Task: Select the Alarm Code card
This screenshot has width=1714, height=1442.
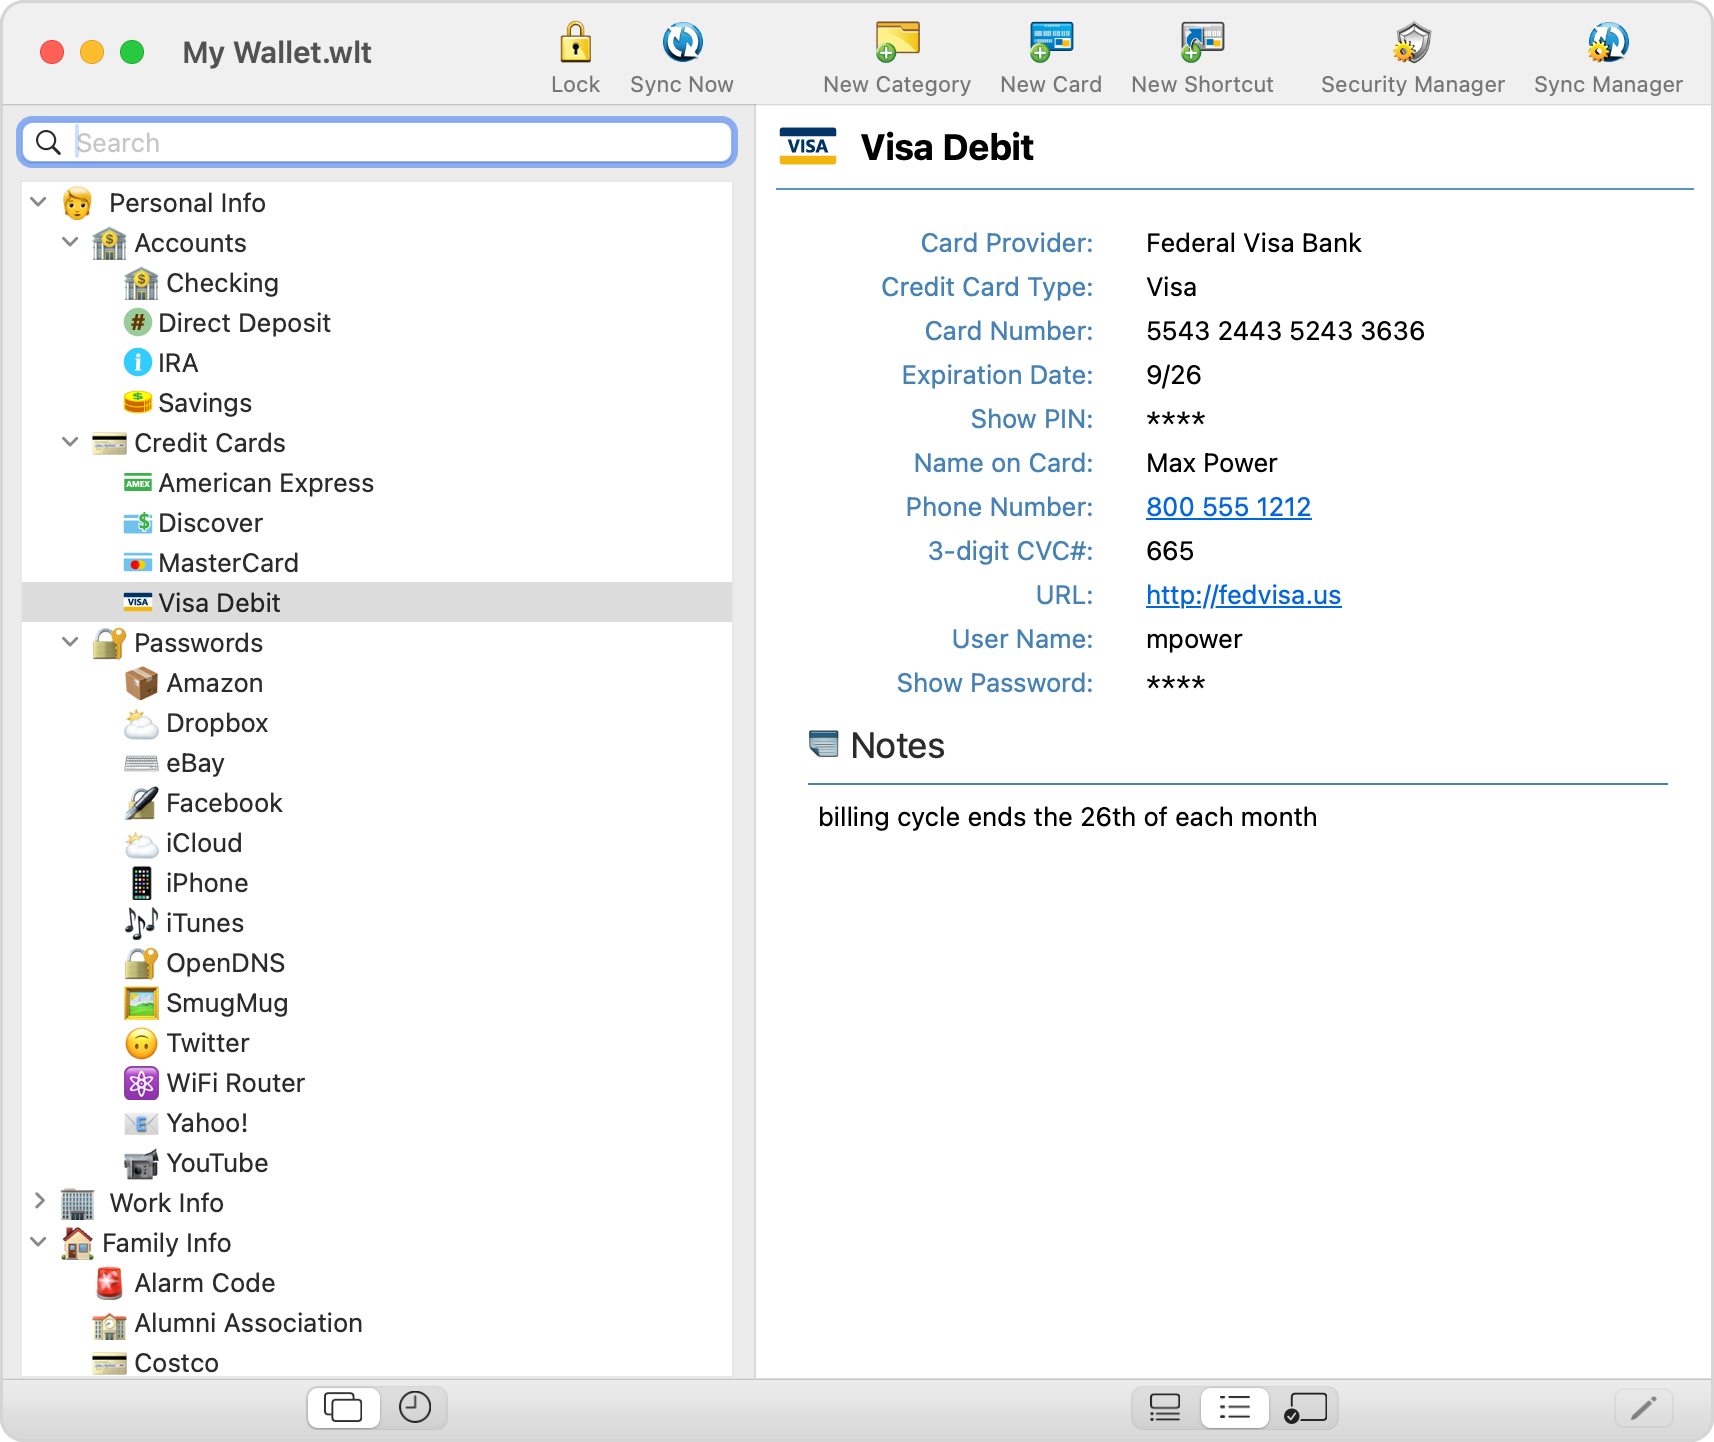Action: coord(377,1283)
